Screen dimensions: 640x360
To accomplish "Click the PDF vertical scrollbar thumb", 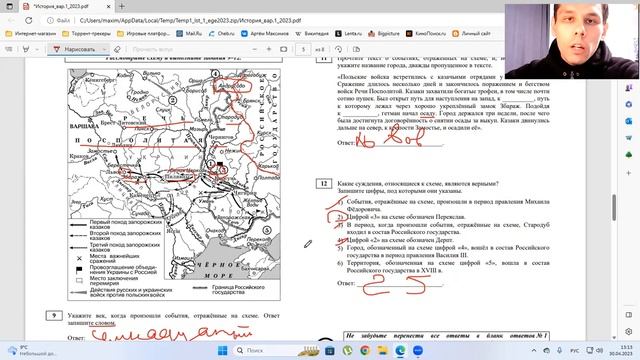I will (x=614, y=207).
